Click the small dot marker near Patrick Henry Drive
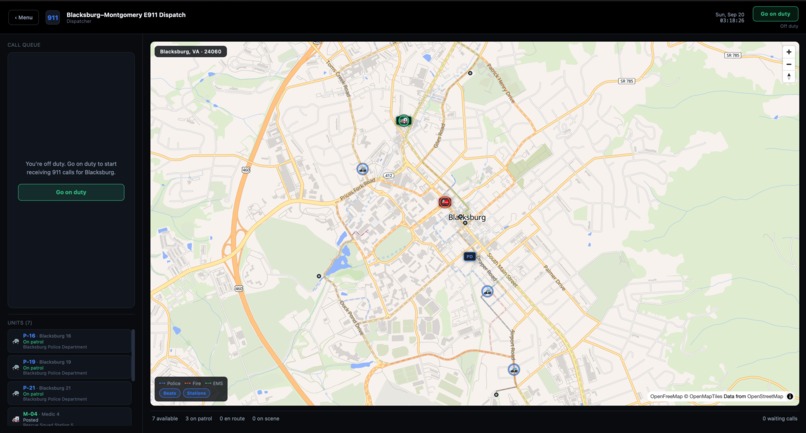The image size is (806, 433). click(470, 73)
